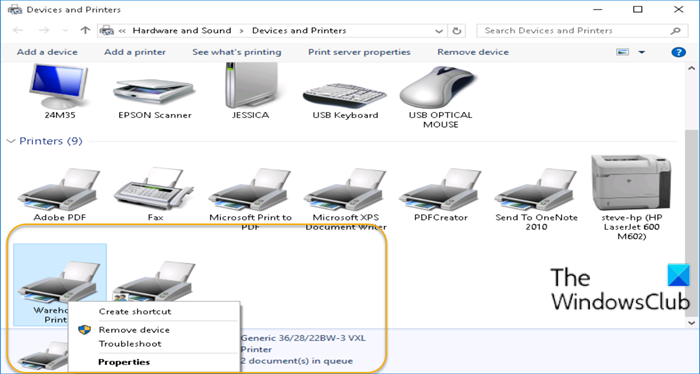The width and height of the screenshot is (700, 374).
Task: Choose Remove device from context menu
Action: pos(134,330)
